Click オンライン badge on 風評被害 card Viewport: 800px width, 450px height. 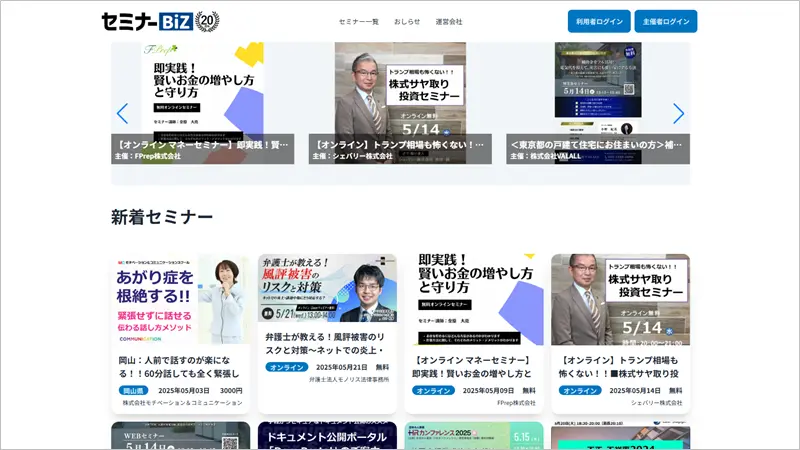point(286,367)
